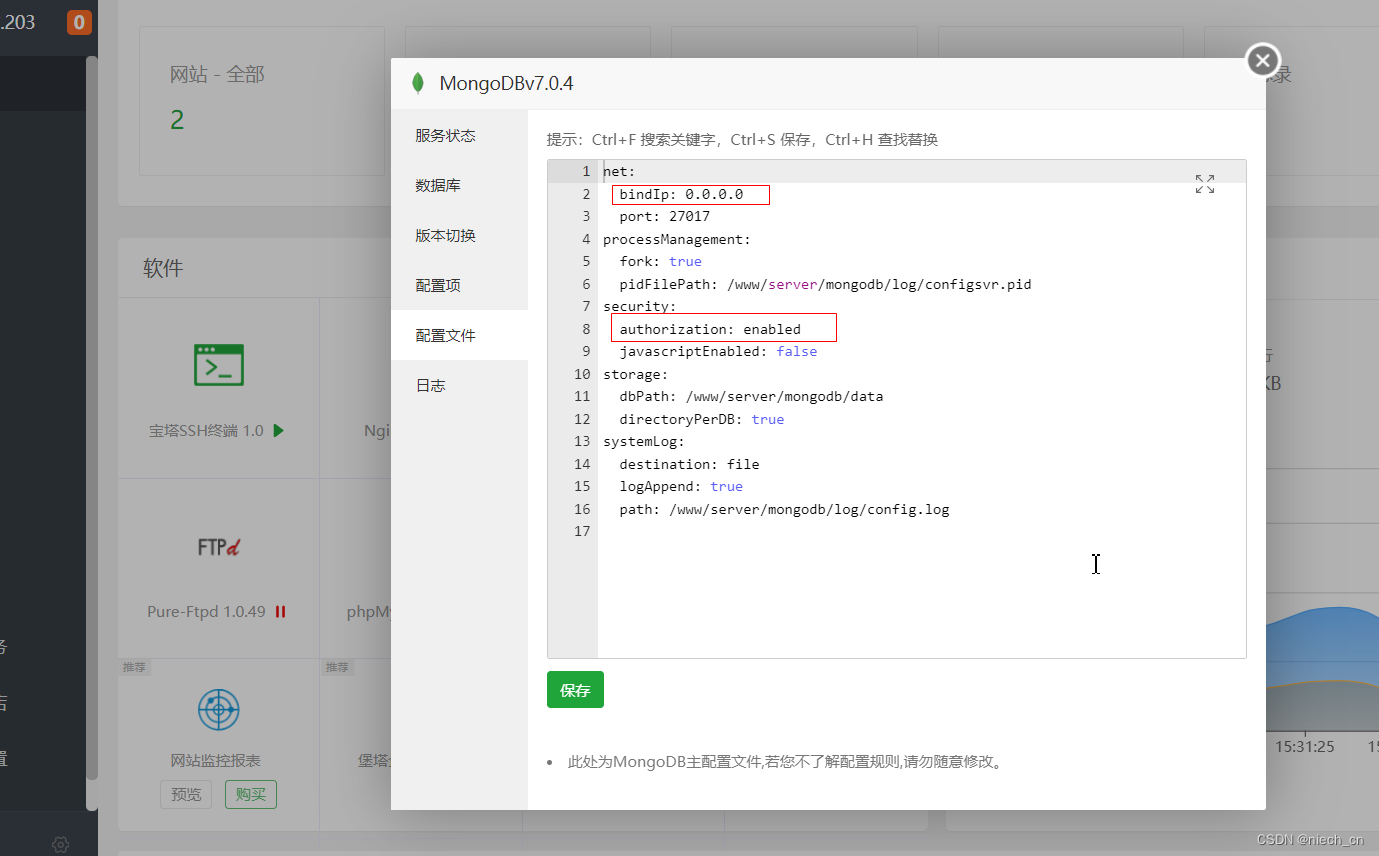Click the javascriptEnabled: false line
Screen dimensions: 1379x856
point(718,351)
